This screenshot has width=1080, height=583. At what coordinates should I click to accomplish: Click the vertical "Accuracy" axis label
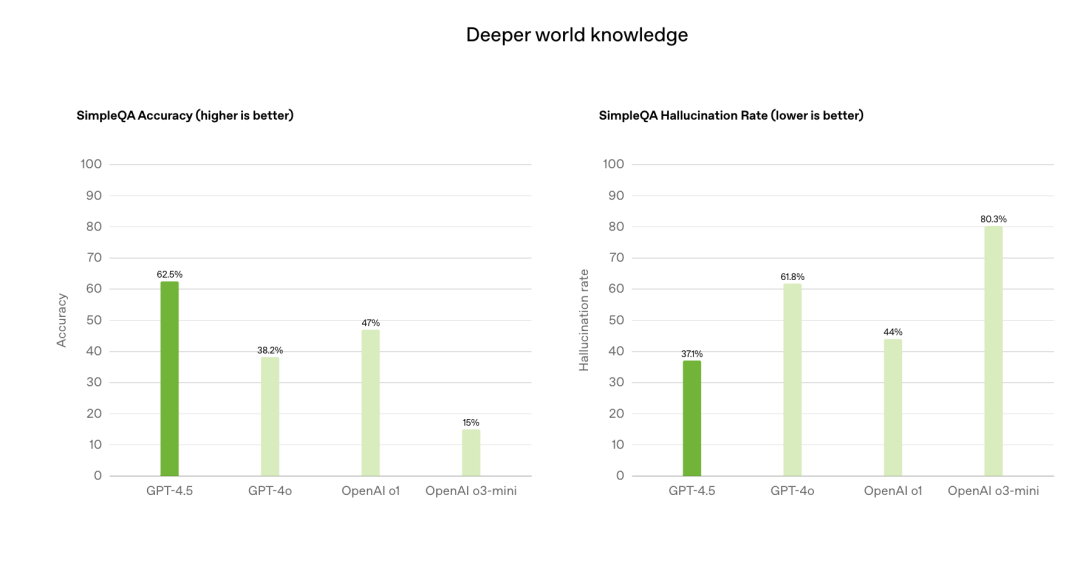tap(62, 320)
